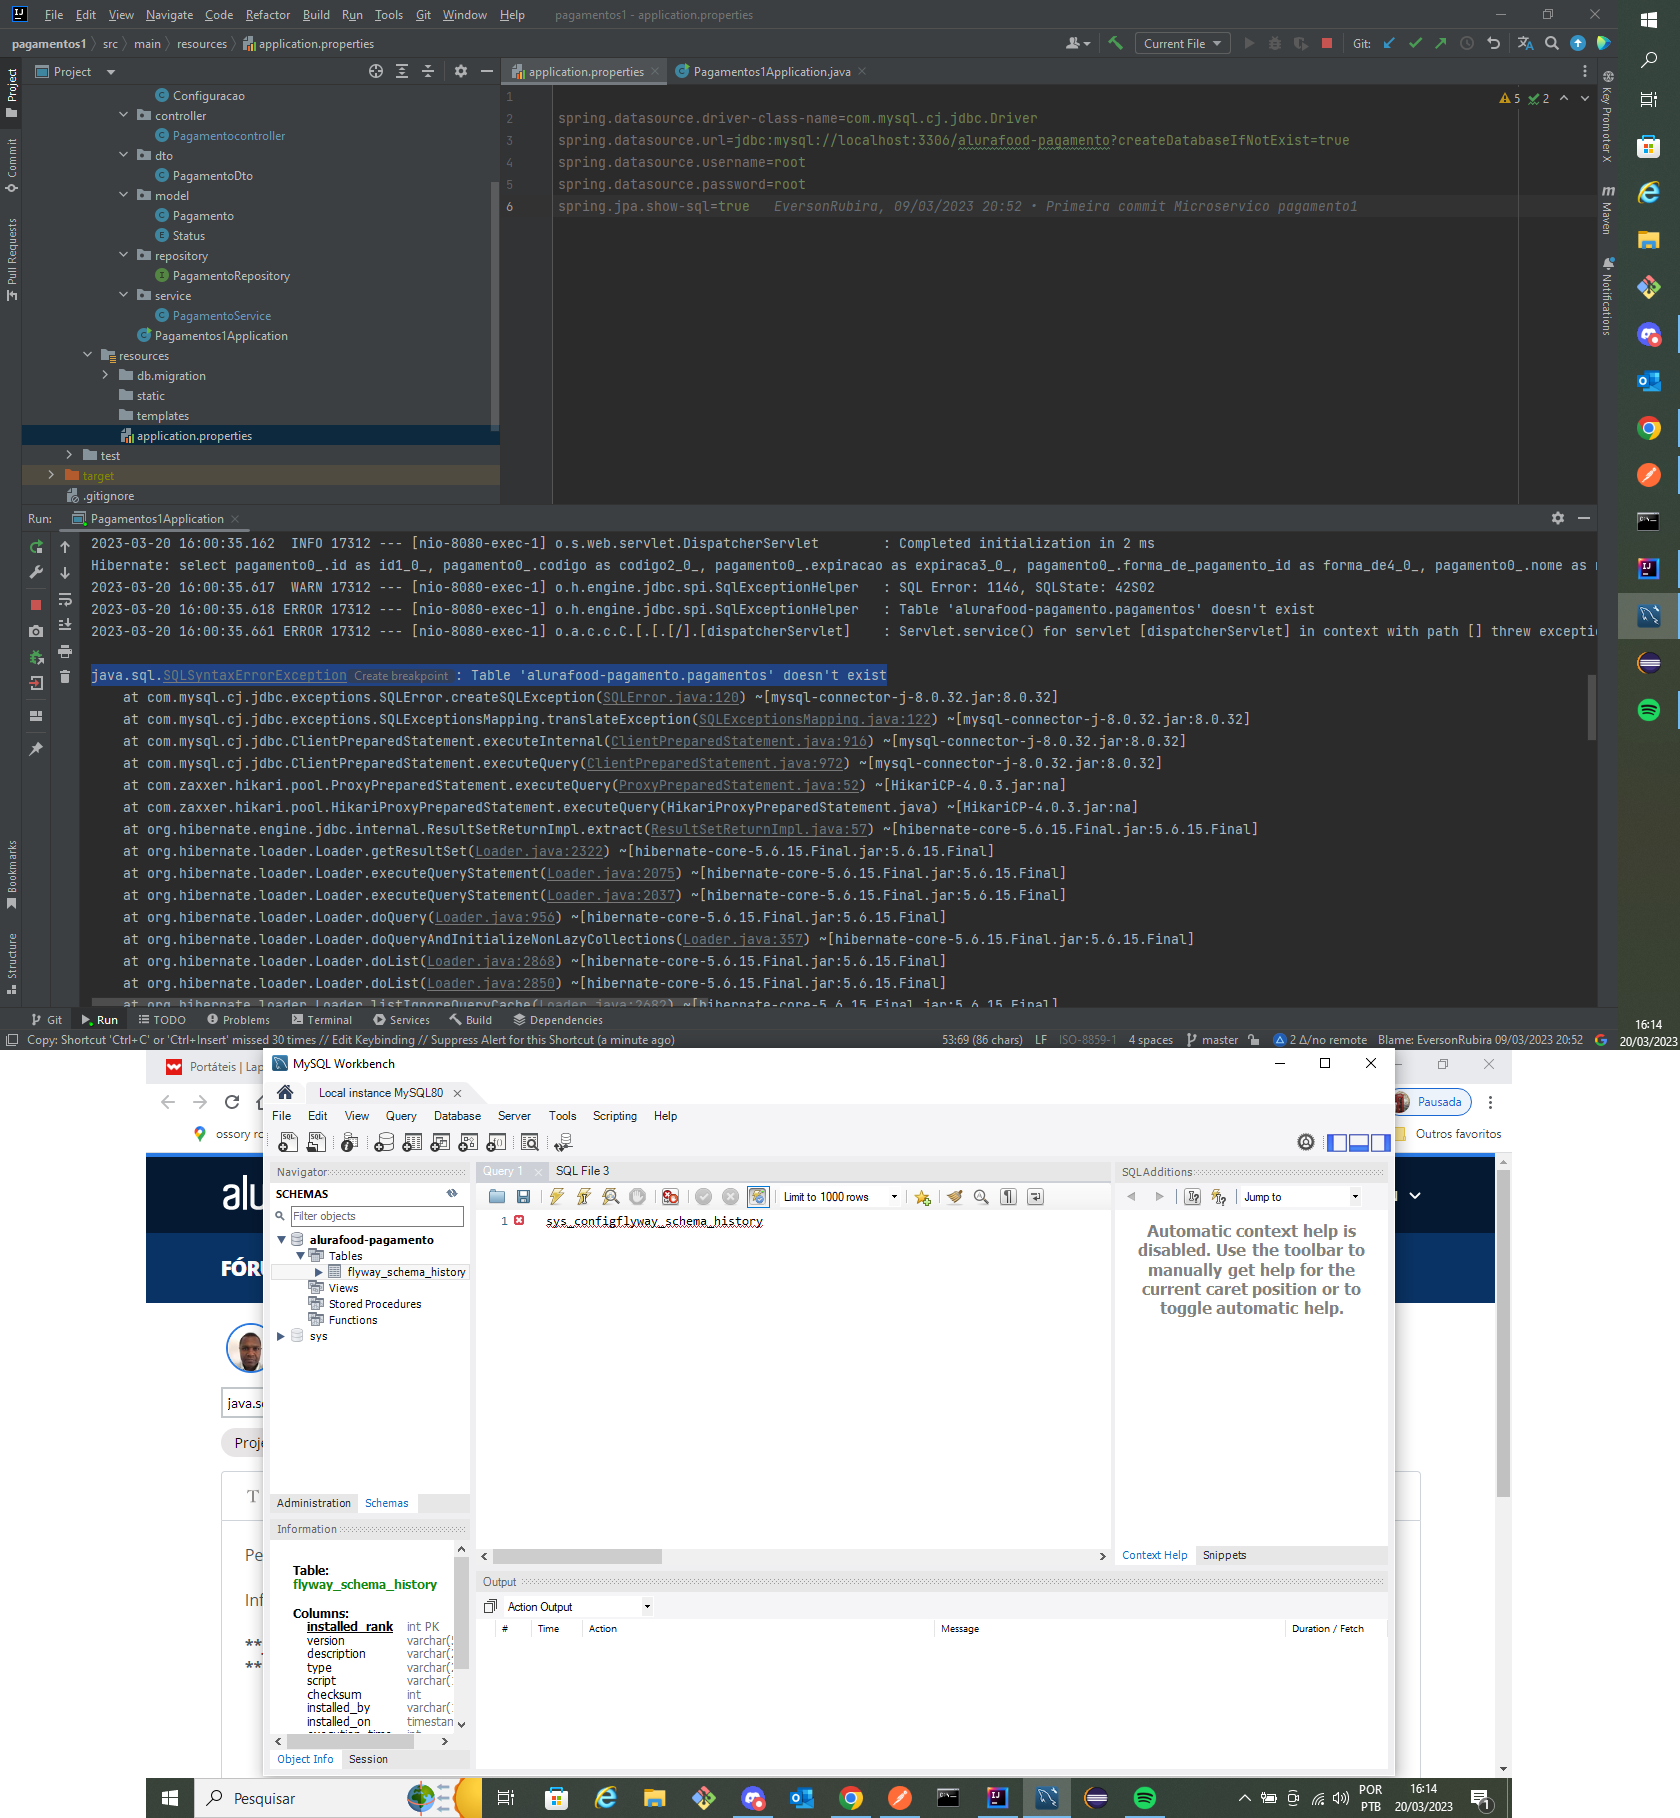Image resolution: width=1680 pixels, height=1818 pixels.
Task: Toggle left sidebar panel visibility in Workbench
Action: coord(1337,1143)
